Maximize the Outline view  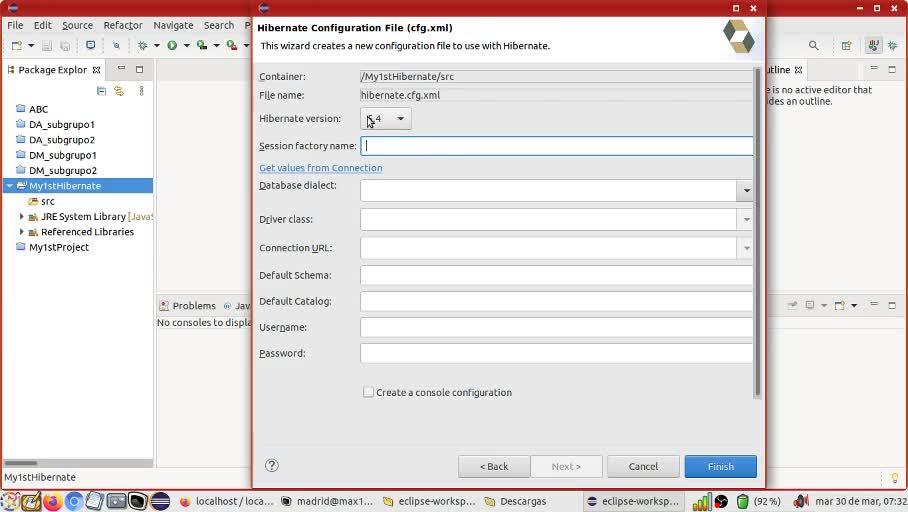[x=892, y=70]
